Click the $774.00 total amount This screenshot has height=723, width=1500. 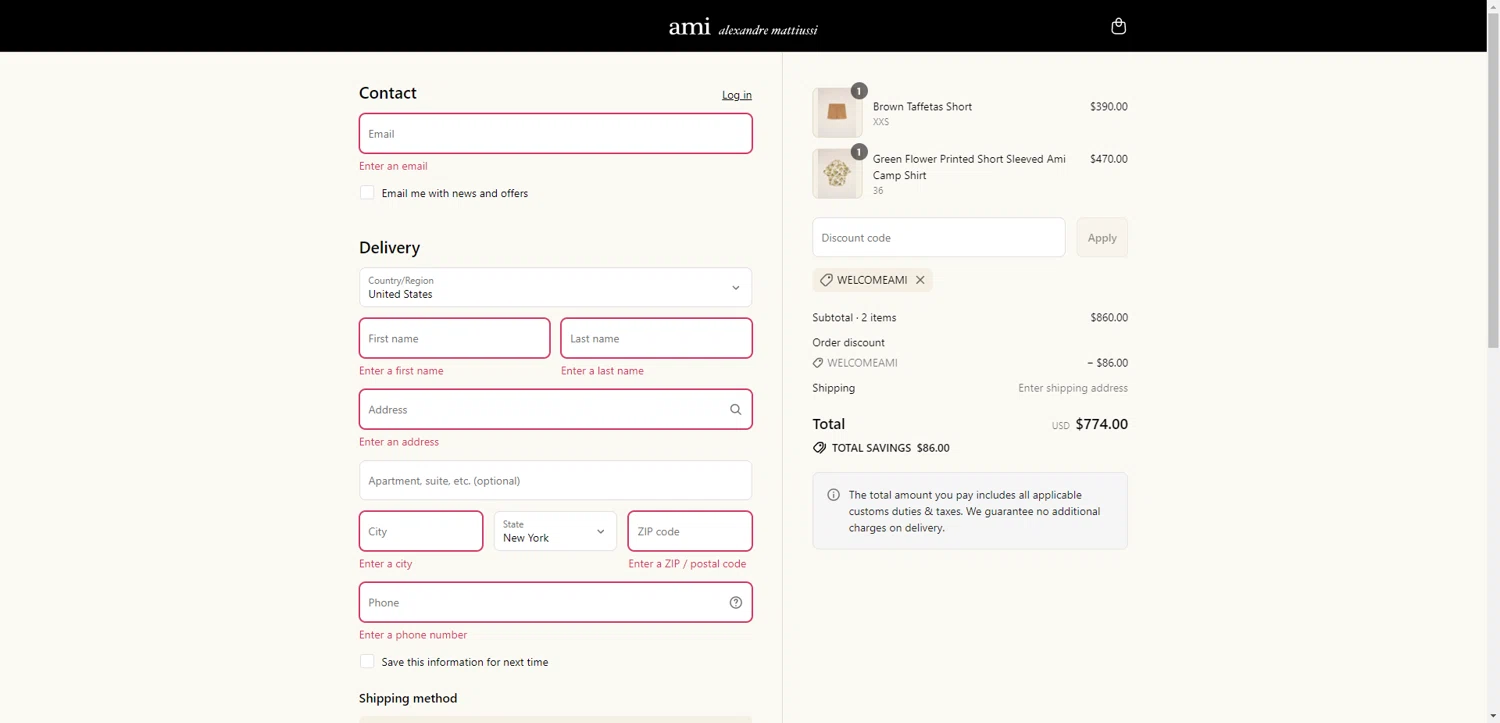(1101, 424)
